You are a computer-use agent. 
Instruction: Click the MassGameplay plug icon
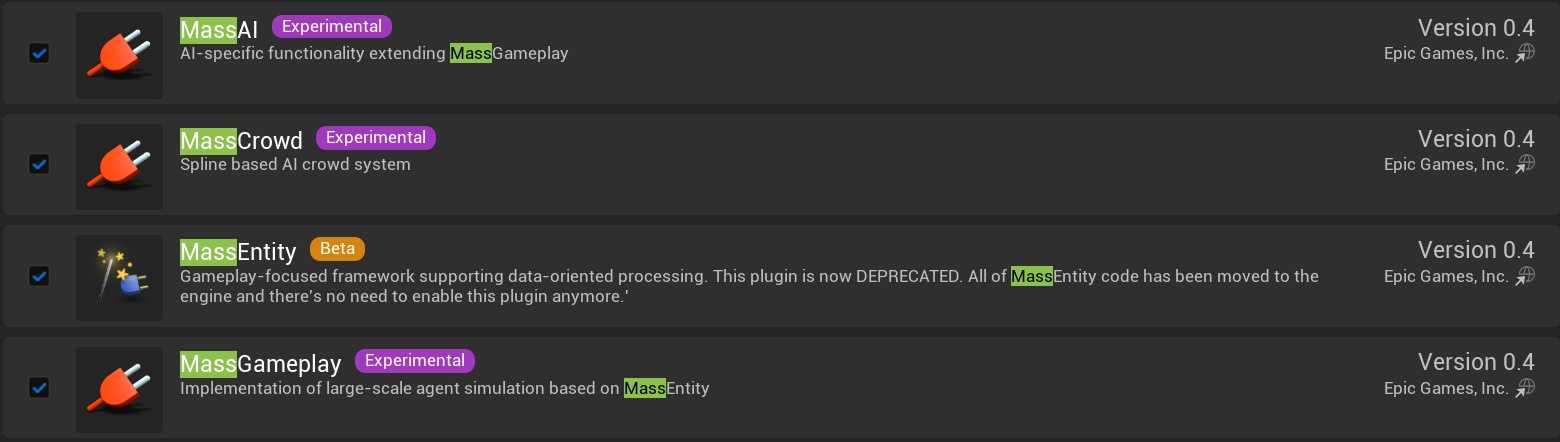(x=119, y=388)
